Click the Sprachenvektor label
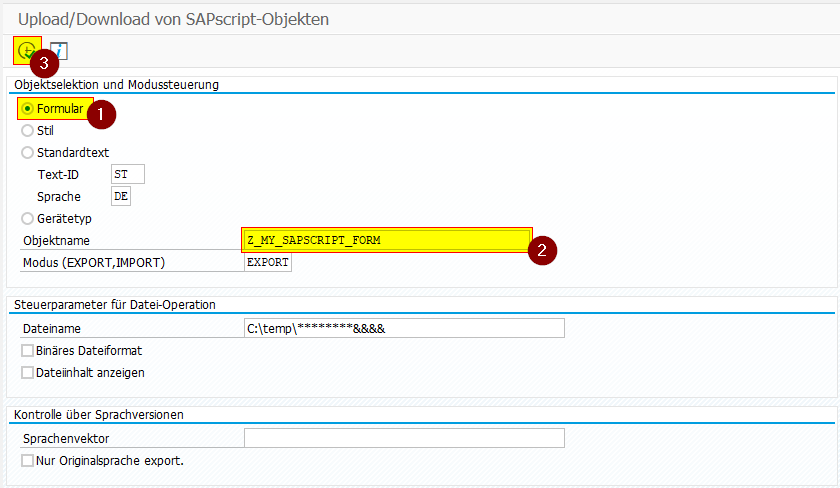The height and width of the screenshot is (488, 840). click(x=66, y=439)
